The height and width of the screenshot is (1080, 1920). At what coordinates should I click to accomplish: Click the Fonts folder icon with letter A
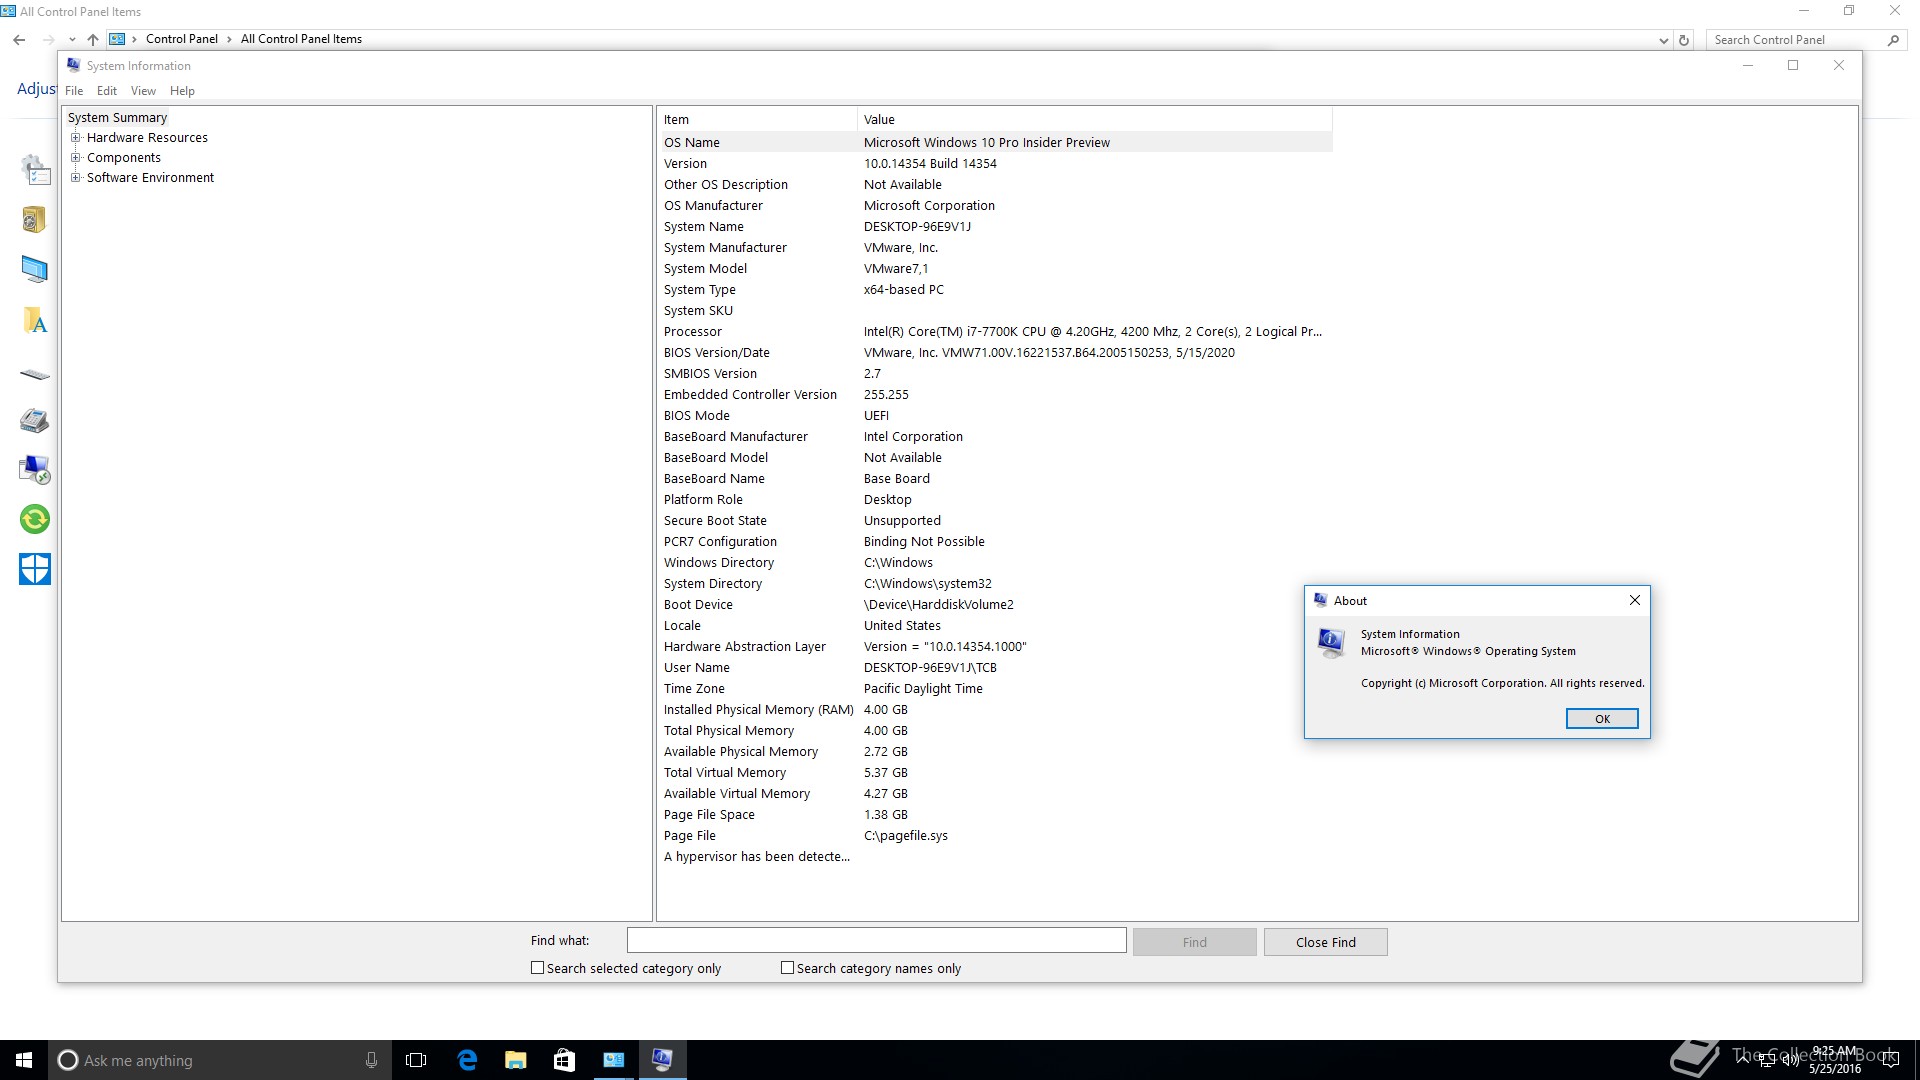pyautogui.click(x=35, y=320)
